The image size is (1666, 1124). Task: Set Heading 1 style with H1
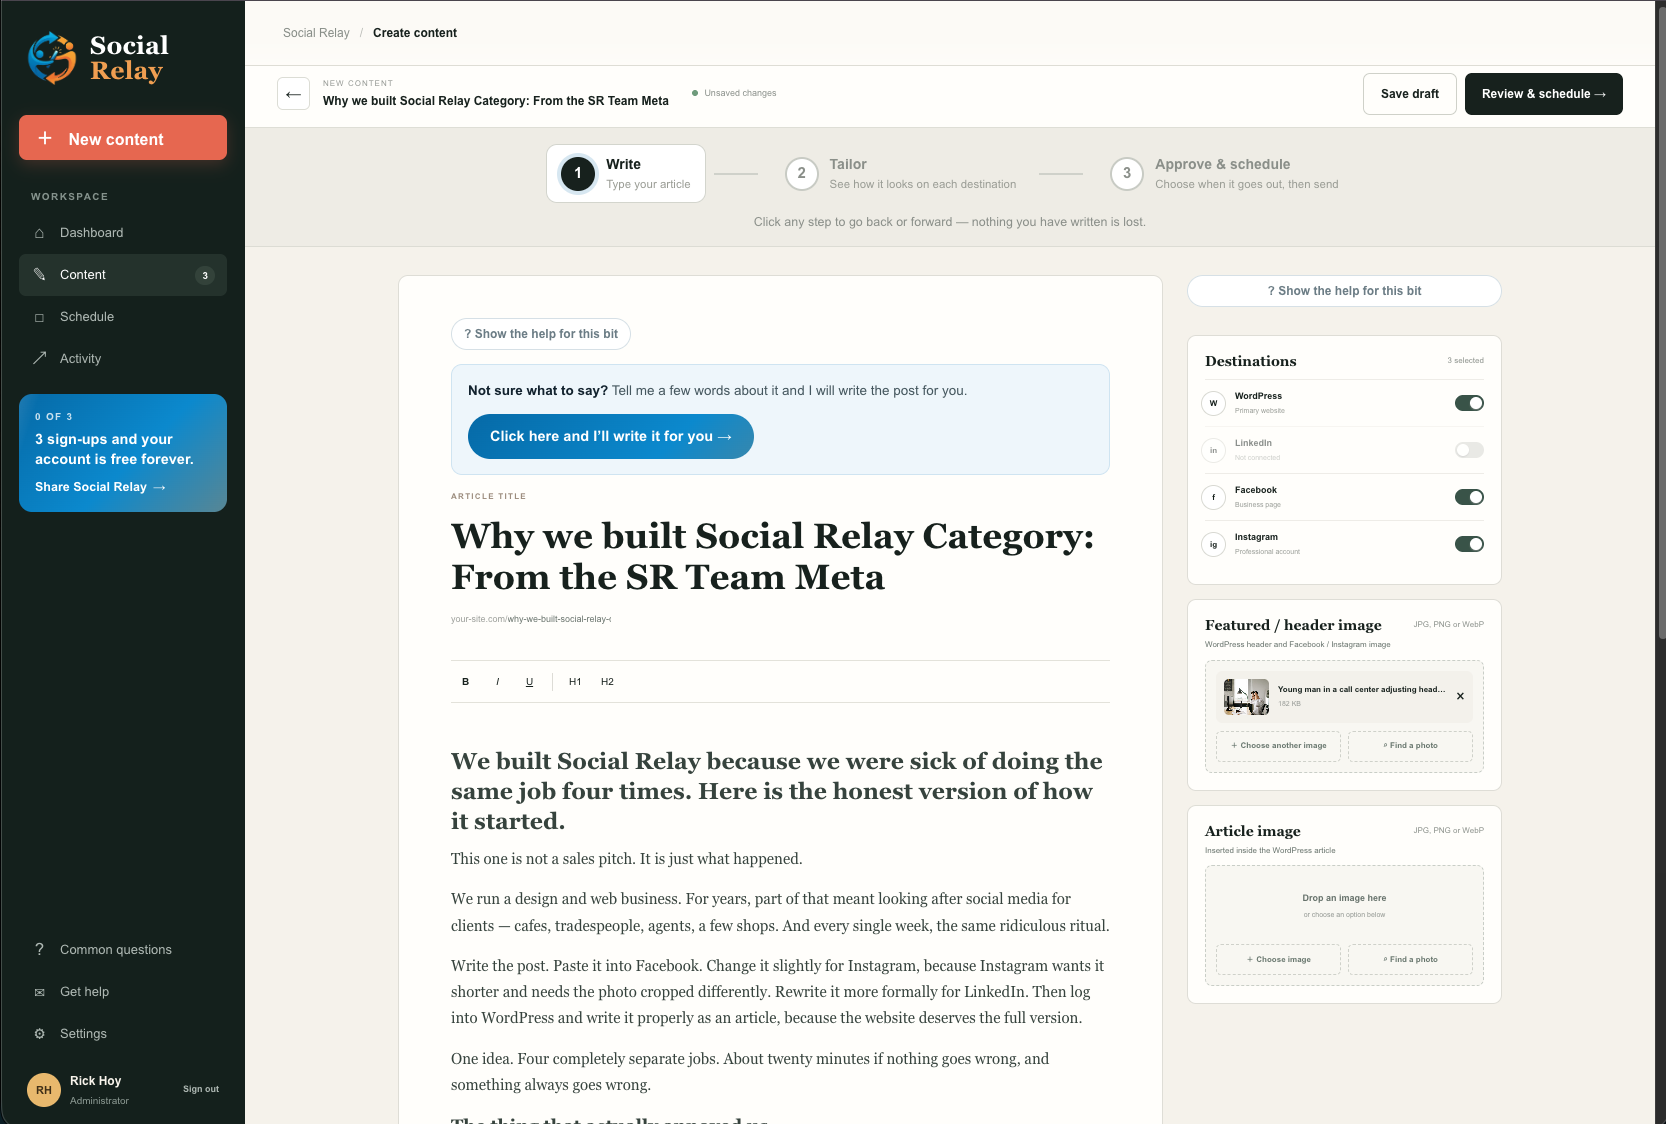click(575, 682)
